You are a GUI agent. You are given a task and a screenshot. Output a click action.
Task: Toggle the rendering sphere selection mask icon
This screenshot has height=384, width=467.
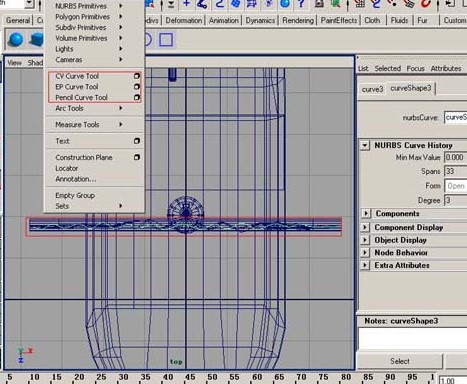point(285,4)
